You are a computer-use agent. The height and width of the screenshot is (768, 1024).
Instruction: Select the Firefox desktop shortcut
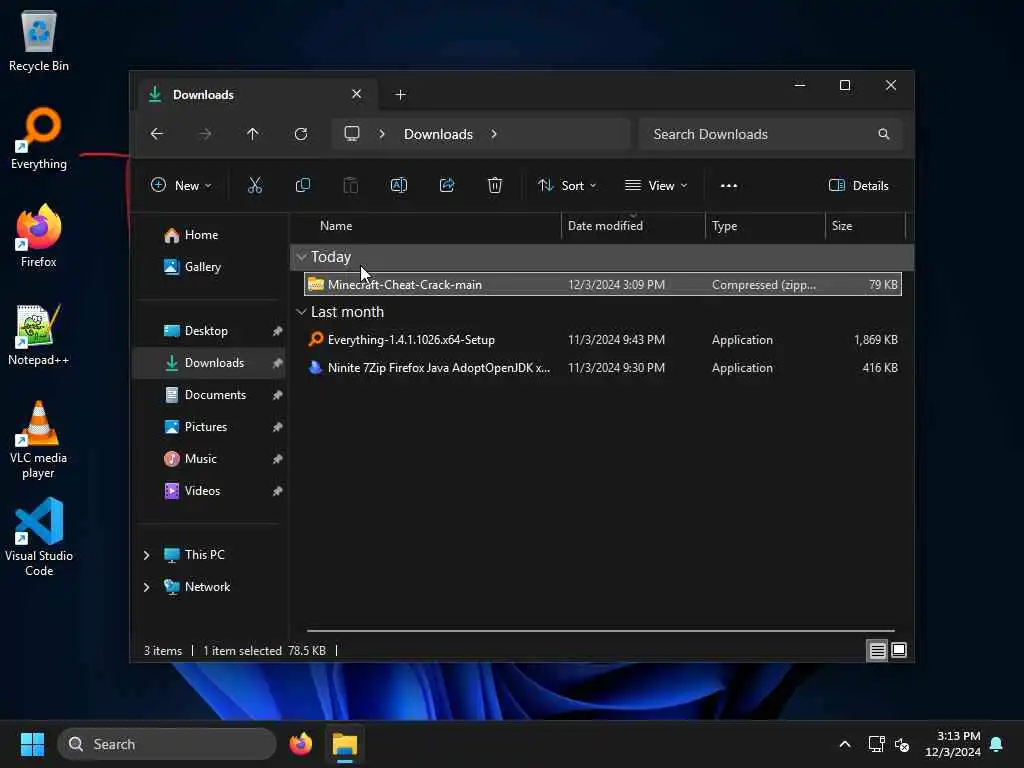click(x=39, y=236)
